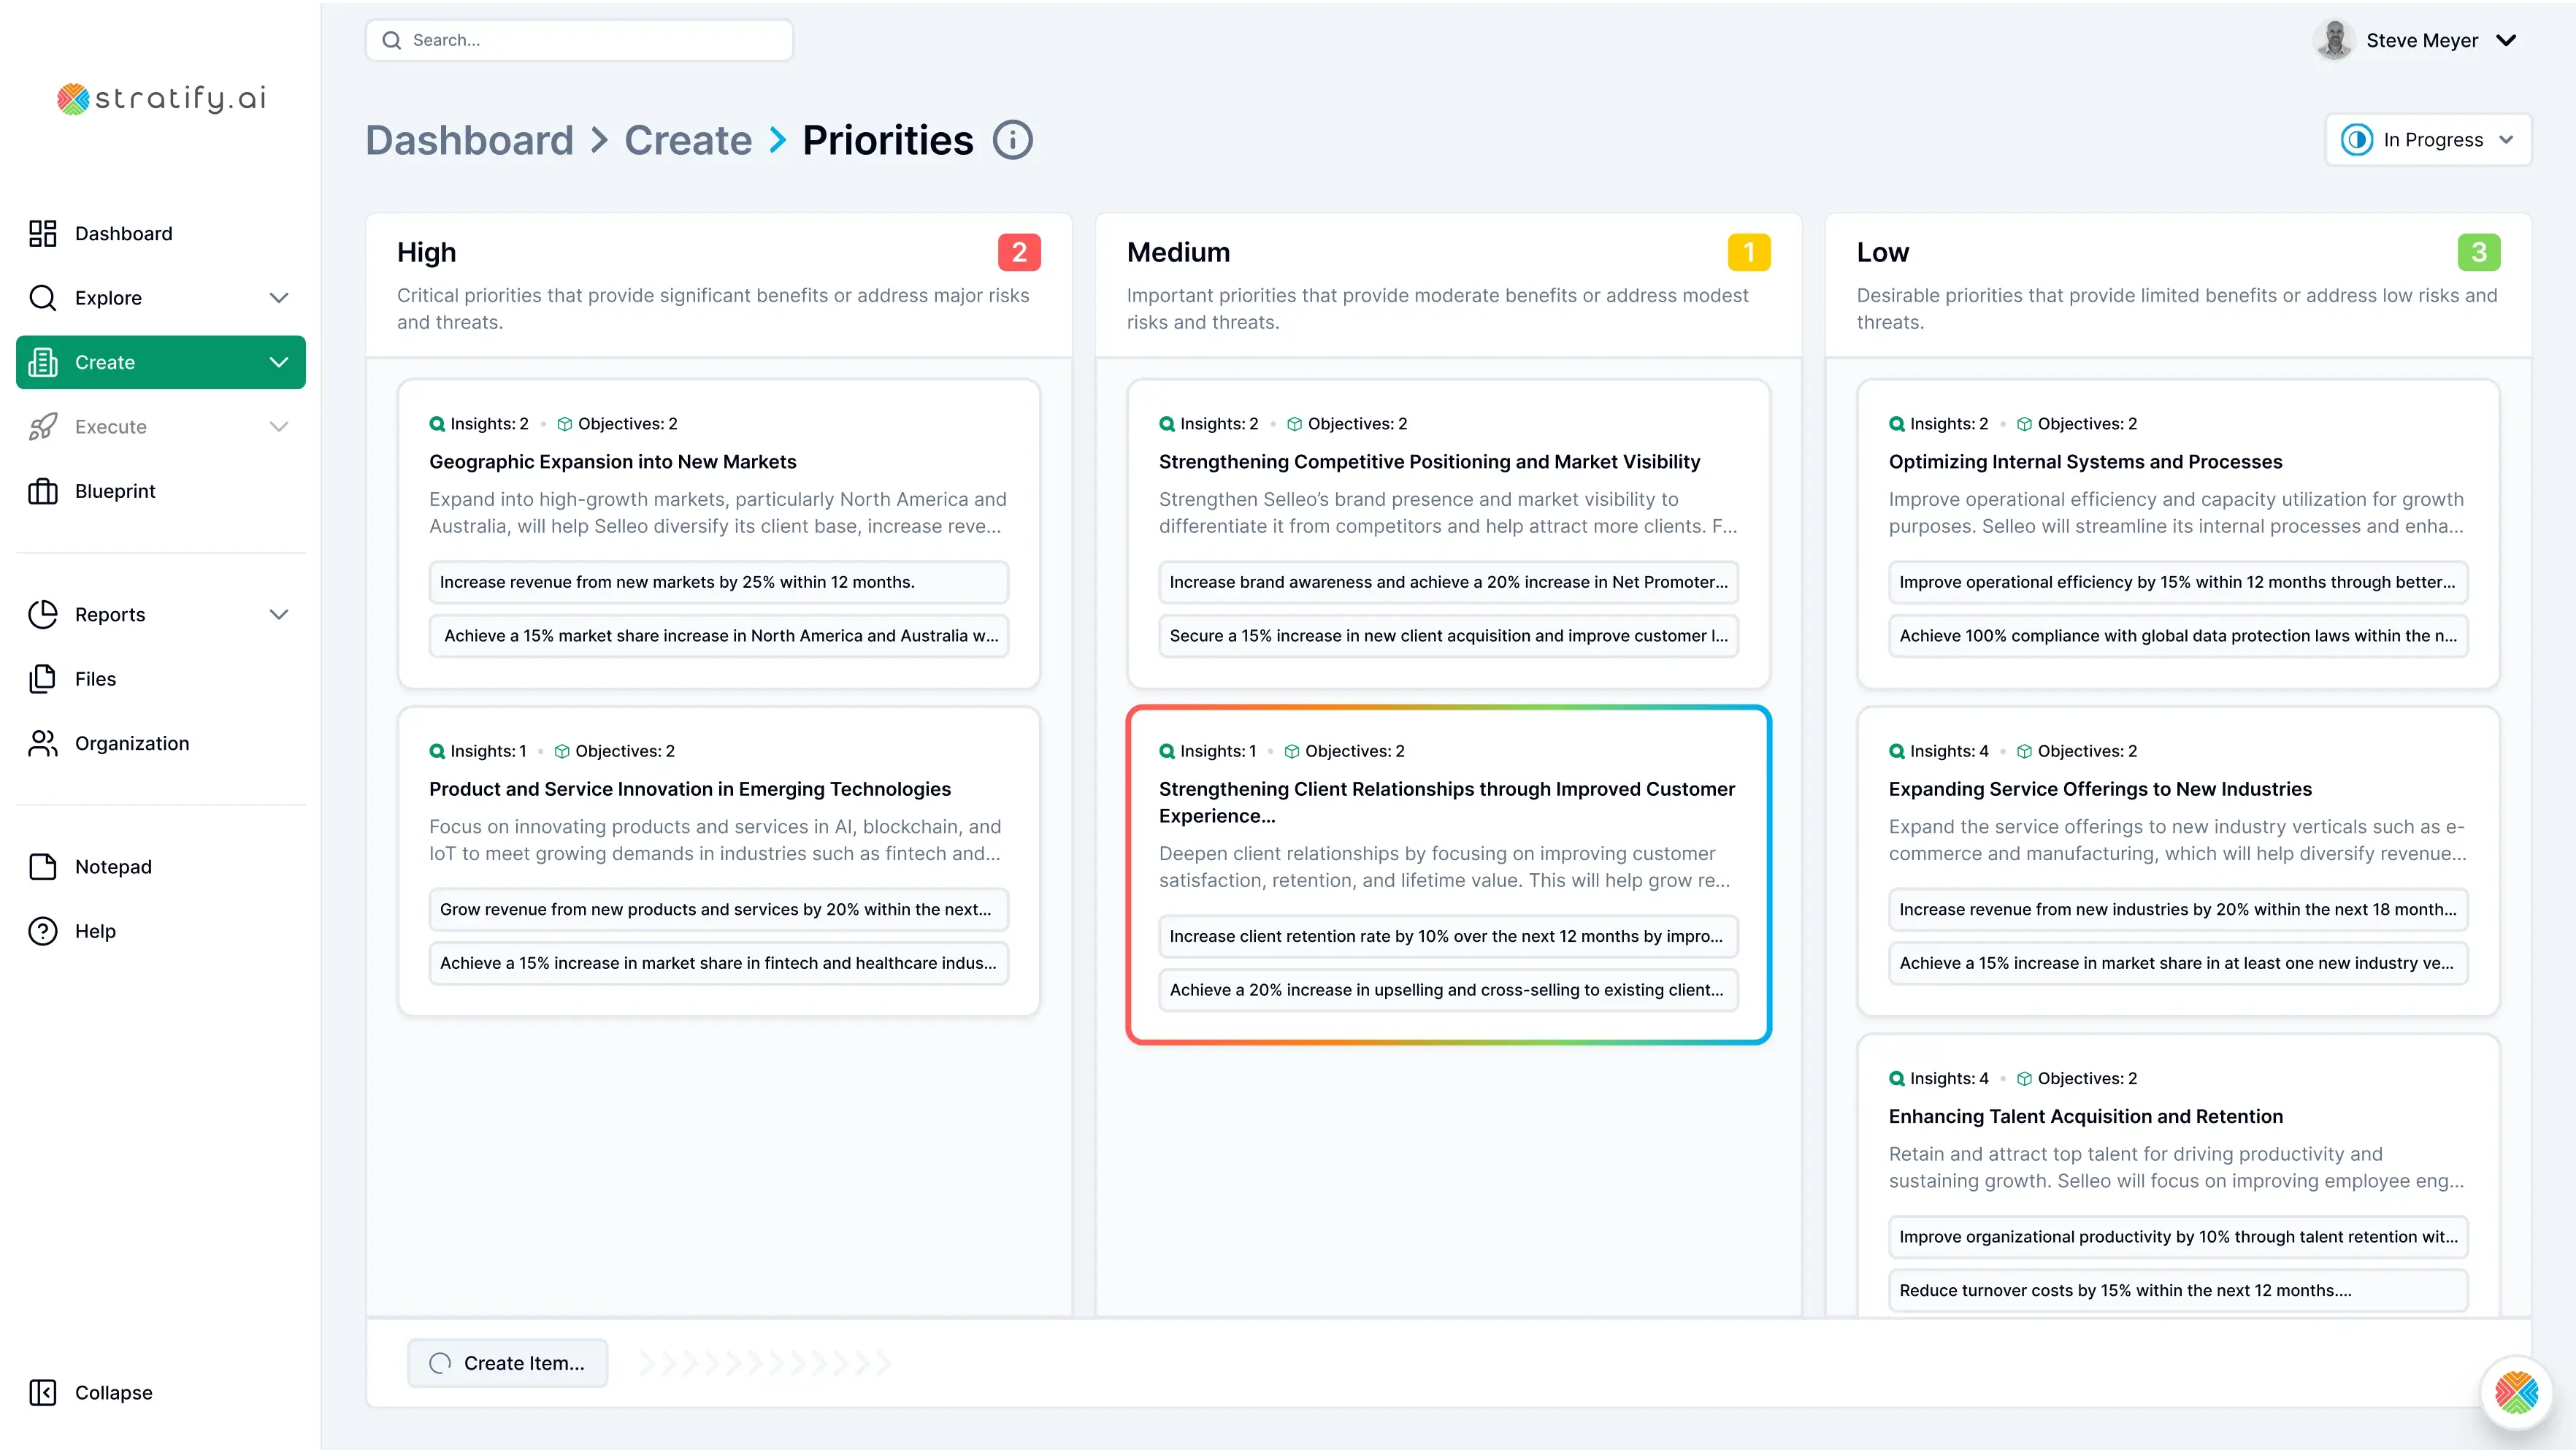Open the Organization people icon
The height and width of the screenshot is (1450, 2576).
(43, 743)
